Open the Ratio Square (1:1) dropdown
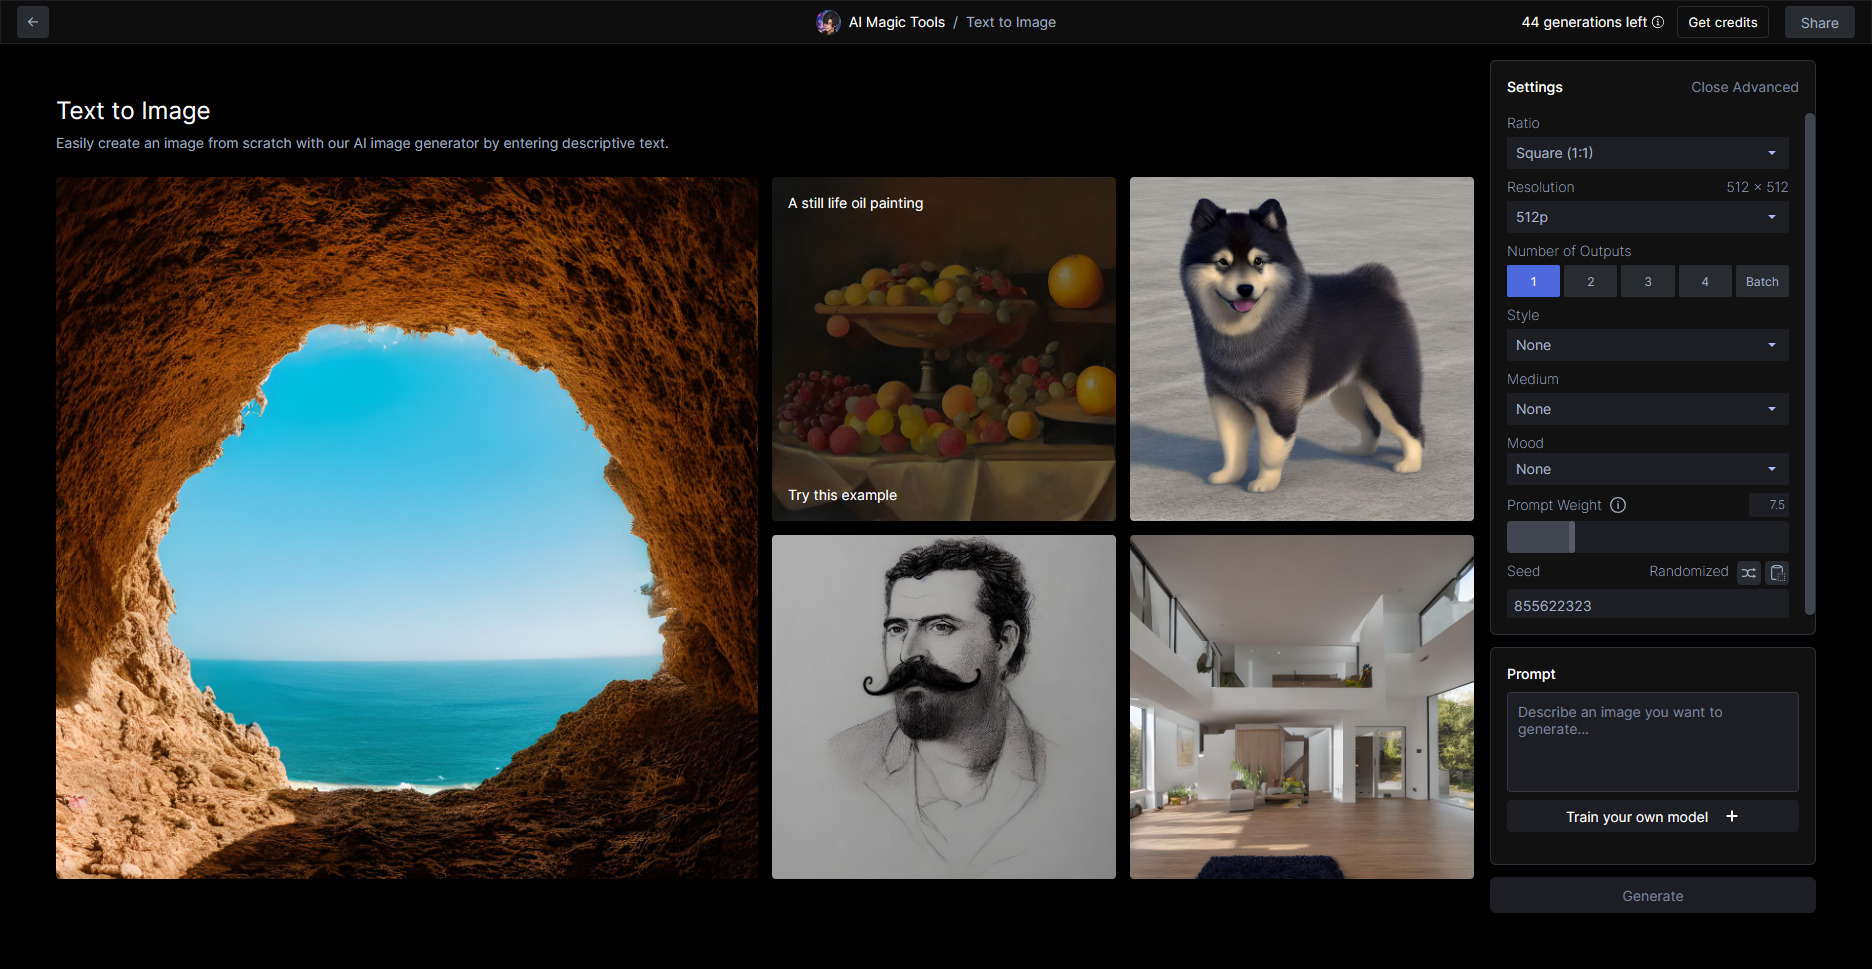This screenshot has height=969, width=1872. point(1647,153)
